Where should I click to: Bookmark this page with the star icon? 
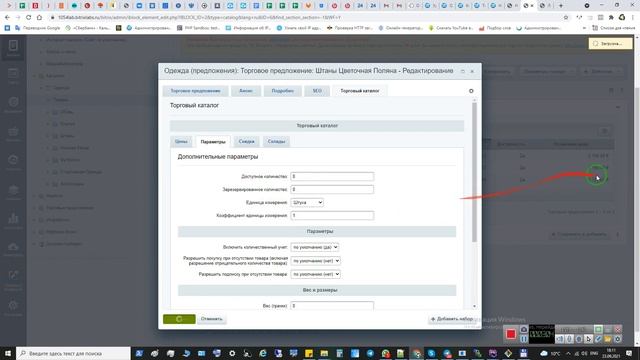[x=566, y=18]
